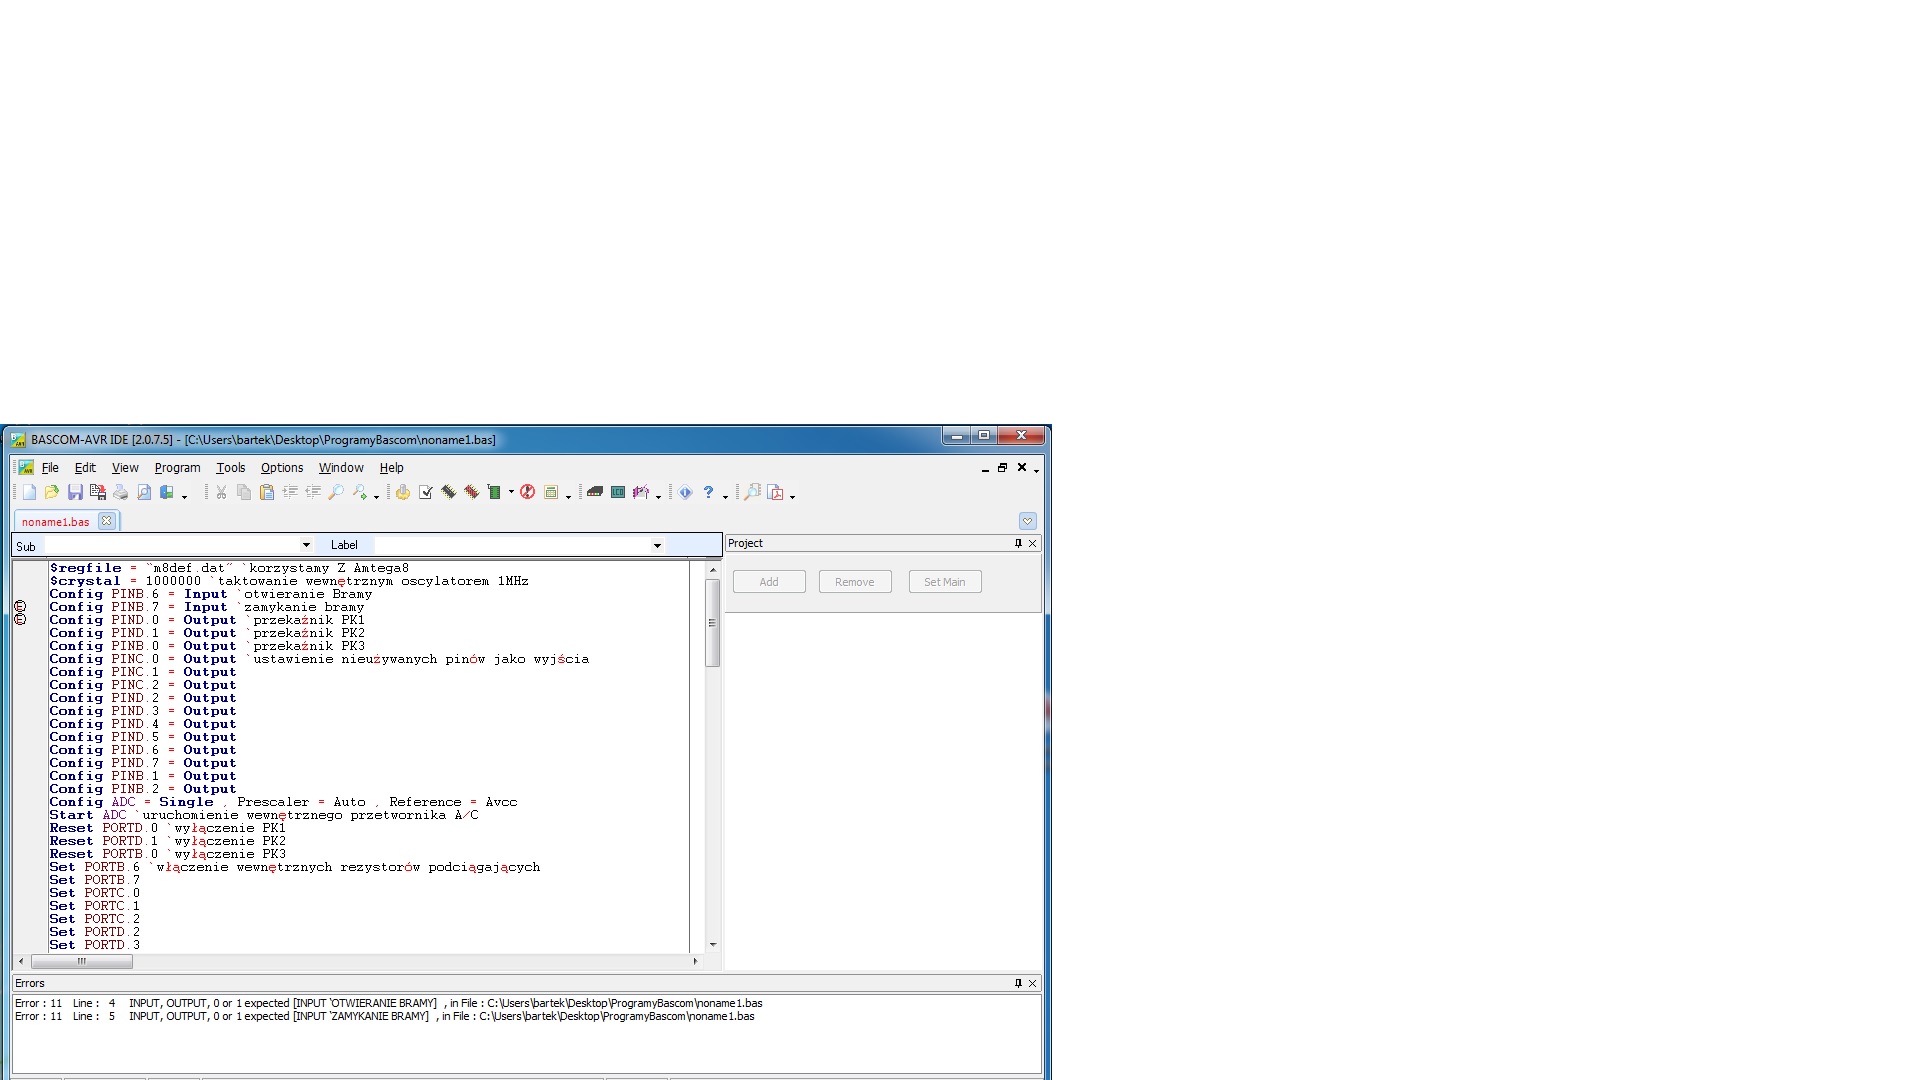Toggle the error marker on line 4
This screenshot has width=1920, height=1080.
[20, 607]
